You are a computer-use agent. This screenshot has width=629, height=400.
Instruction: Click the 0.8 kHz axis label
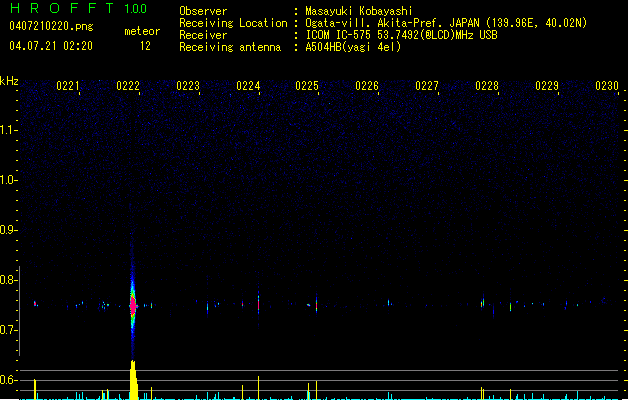point(8,280)
